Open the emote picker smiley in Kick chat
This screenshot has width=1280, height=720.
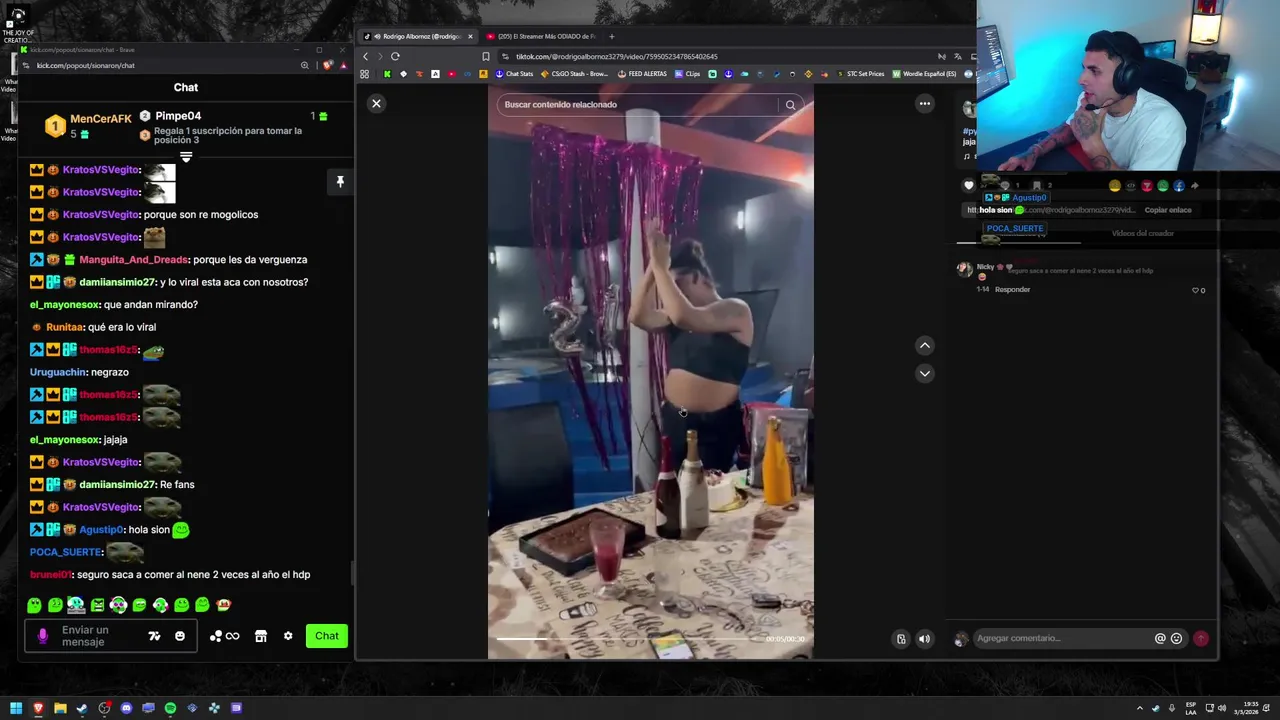[180, 636]
